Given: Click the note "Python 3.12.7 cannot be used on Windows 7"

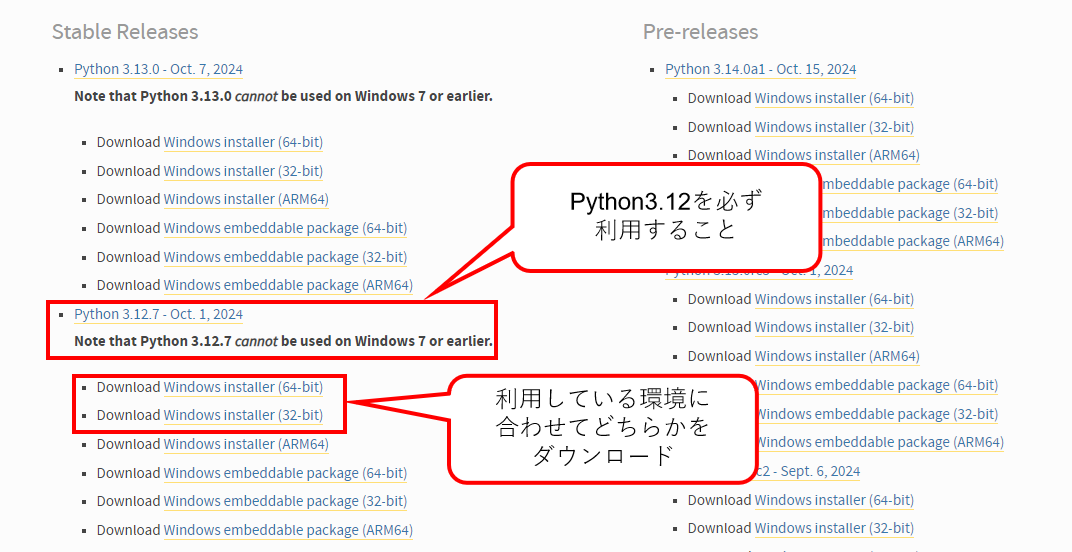Looking at the screenshot, I should coord(283,341).
